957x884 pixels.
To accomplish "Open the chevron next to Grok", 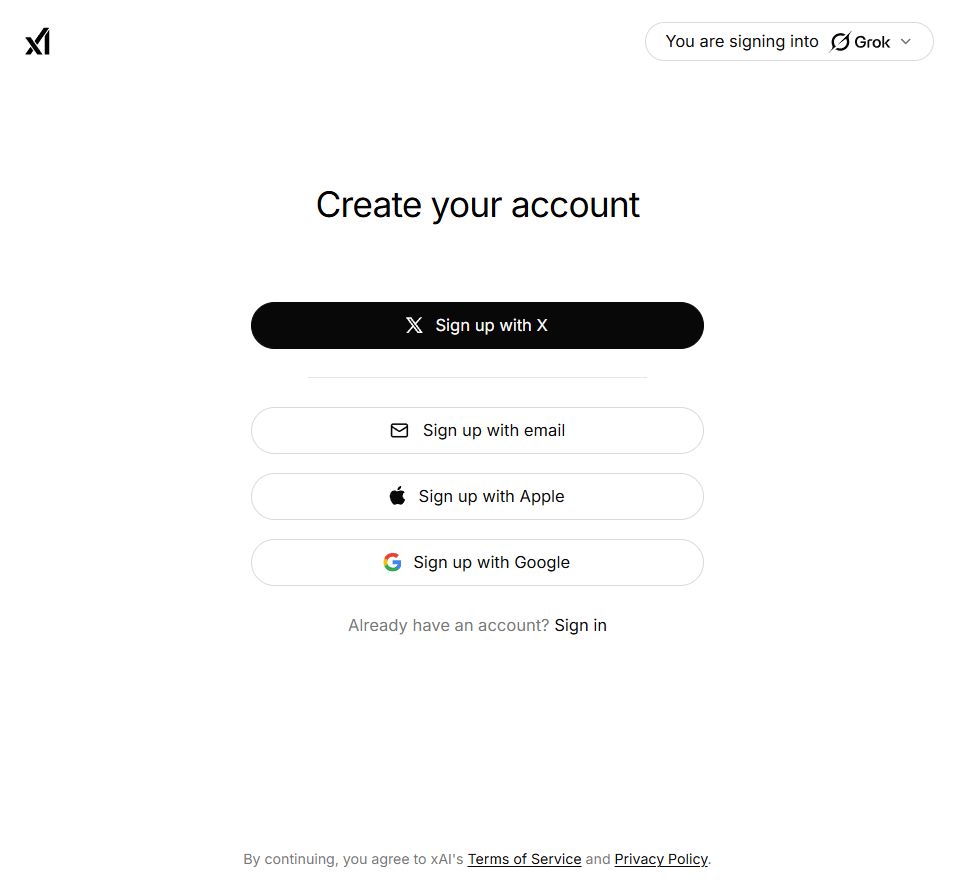I will pyautogui.click(x=905, y=42).
